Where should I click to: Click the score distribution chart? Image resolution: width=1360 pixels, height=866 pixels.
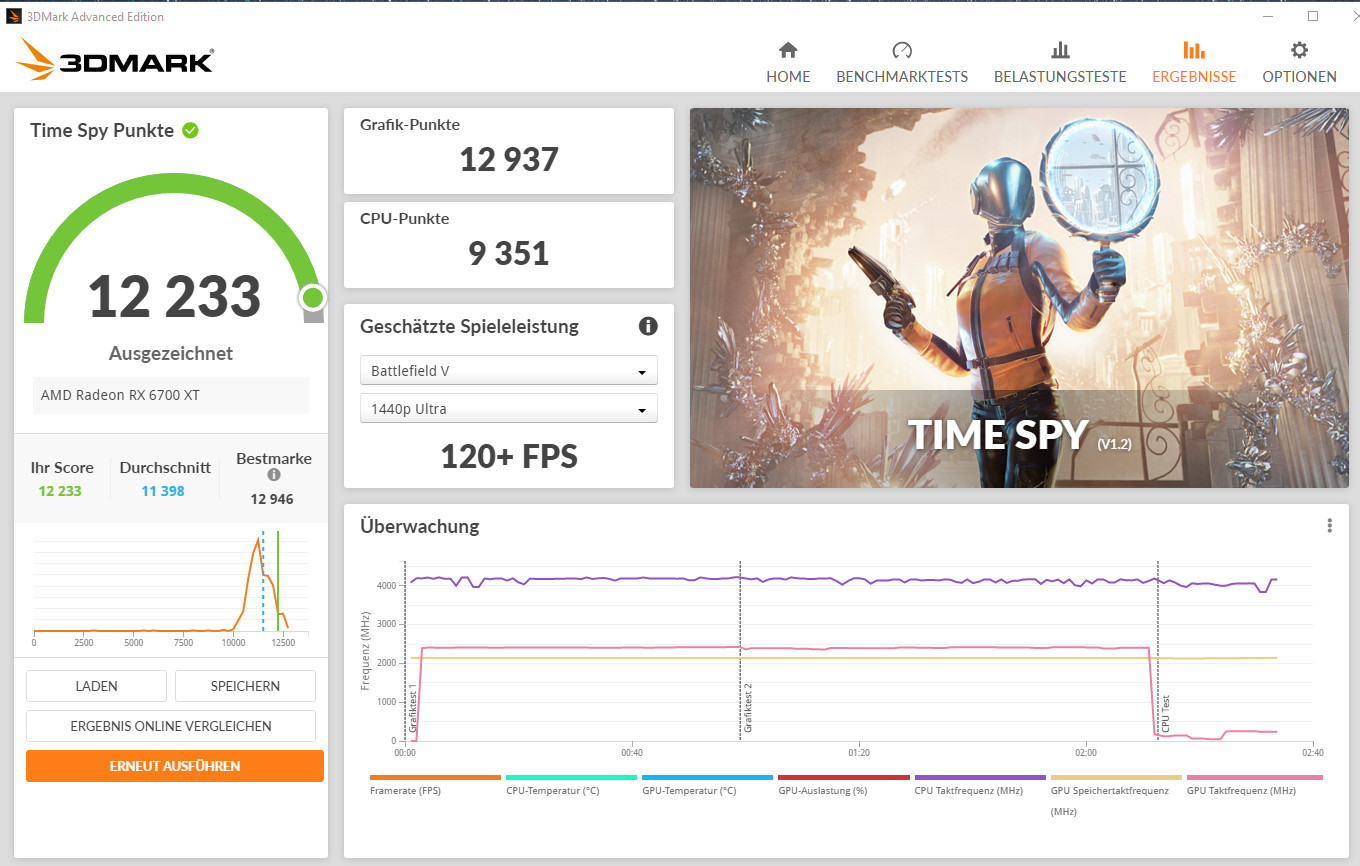tap(171, 588)
